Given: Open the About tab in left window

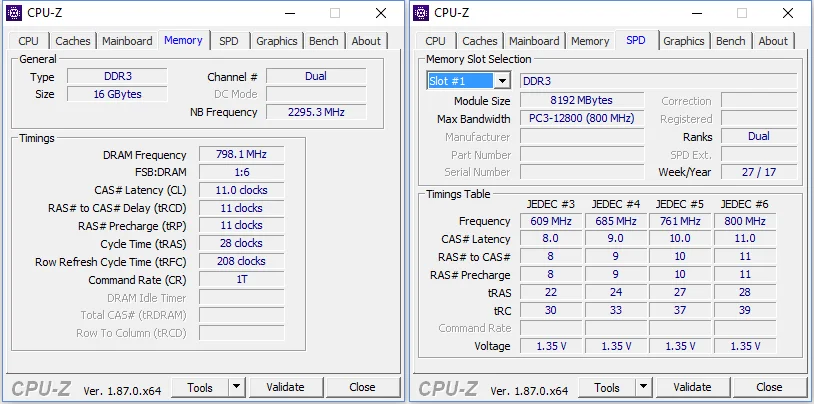Looking at the screenshot, I should (367, 41).
